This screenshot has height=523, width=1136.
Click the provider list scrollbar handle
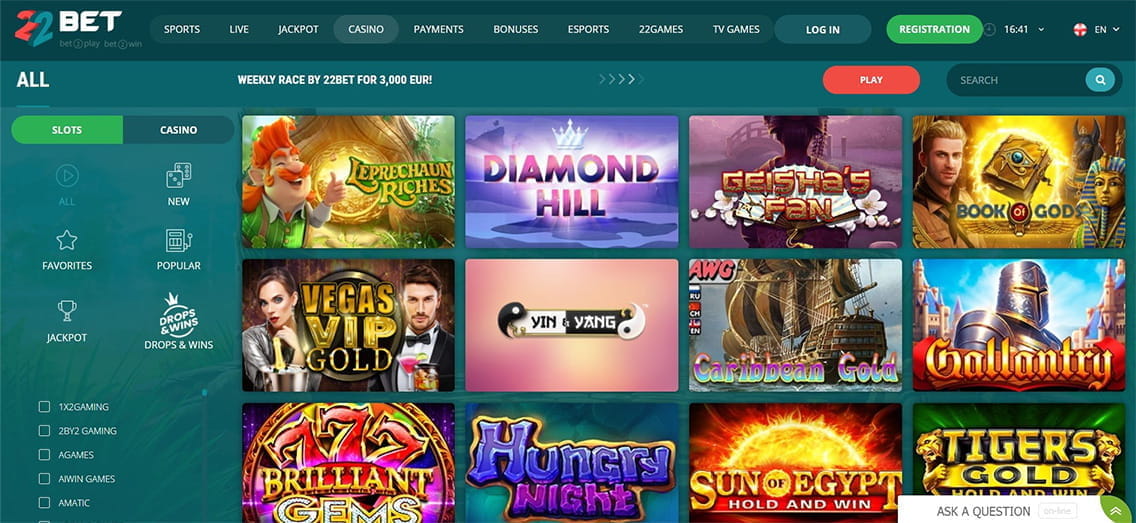204,393
